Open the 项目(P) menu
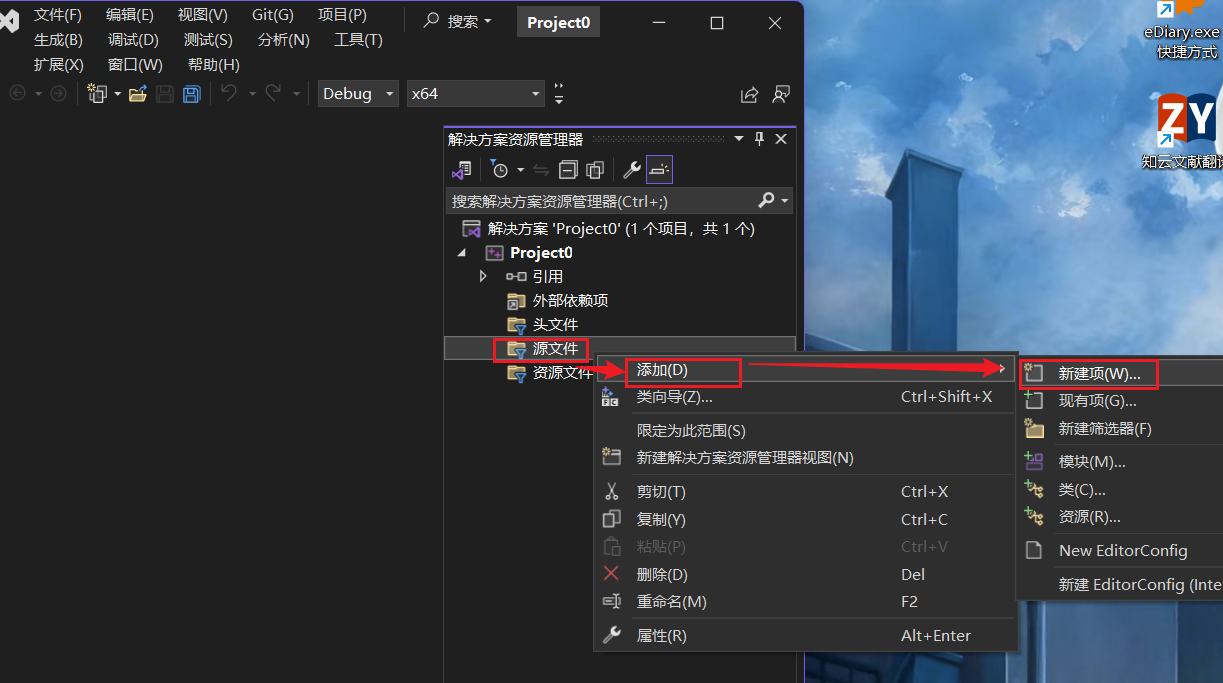This screenshot has height=683, width=1223. [343, 15]
